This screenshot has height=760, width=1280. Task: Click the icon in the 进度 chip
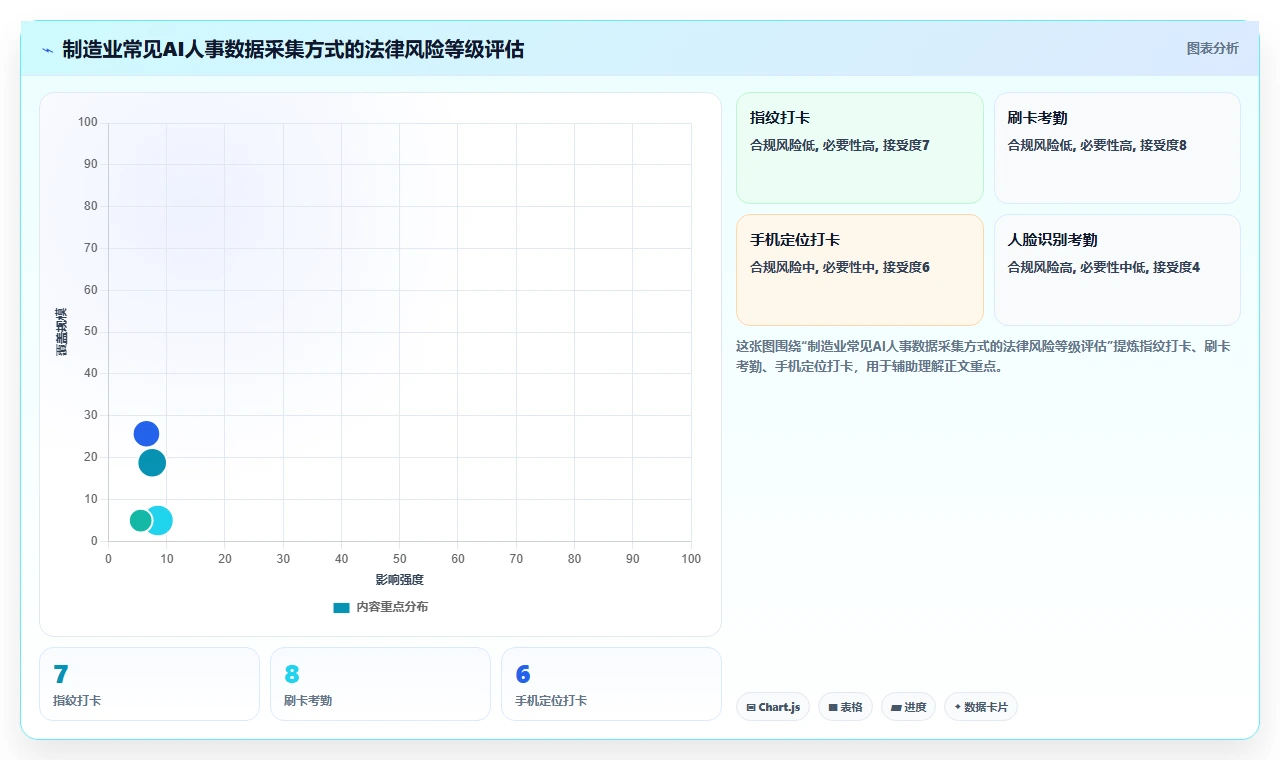[x=896, y=708]
